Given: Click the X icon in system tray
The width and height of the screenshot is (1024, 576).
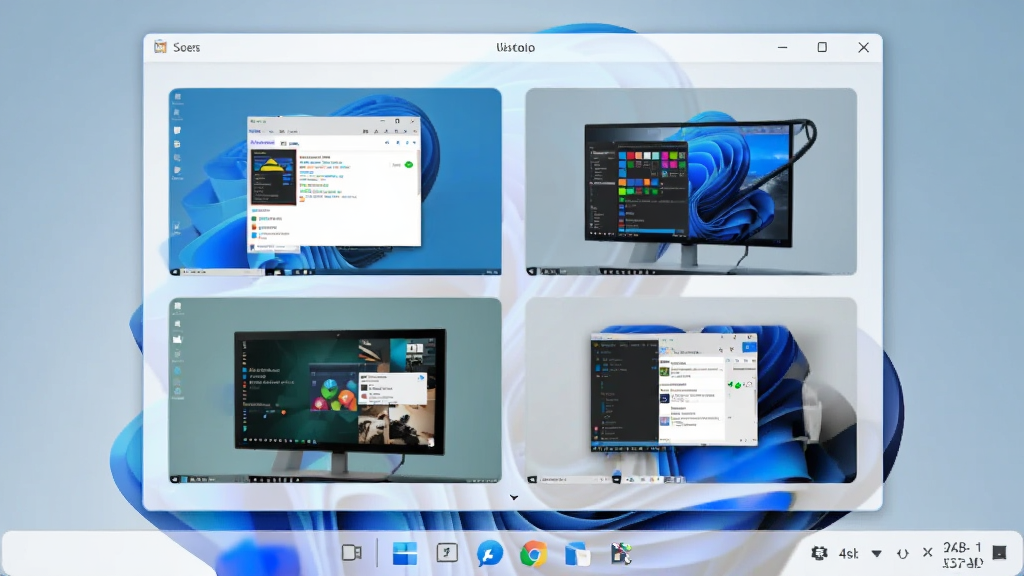Looking at the screenshot, I should (927, 552).
